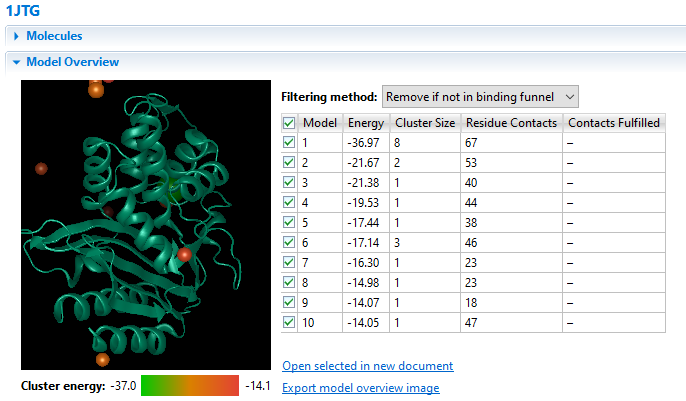The image size is (686, 401).
Task: Click energy value -17.14
Action: pyautogui.click(x=363, y=243)
